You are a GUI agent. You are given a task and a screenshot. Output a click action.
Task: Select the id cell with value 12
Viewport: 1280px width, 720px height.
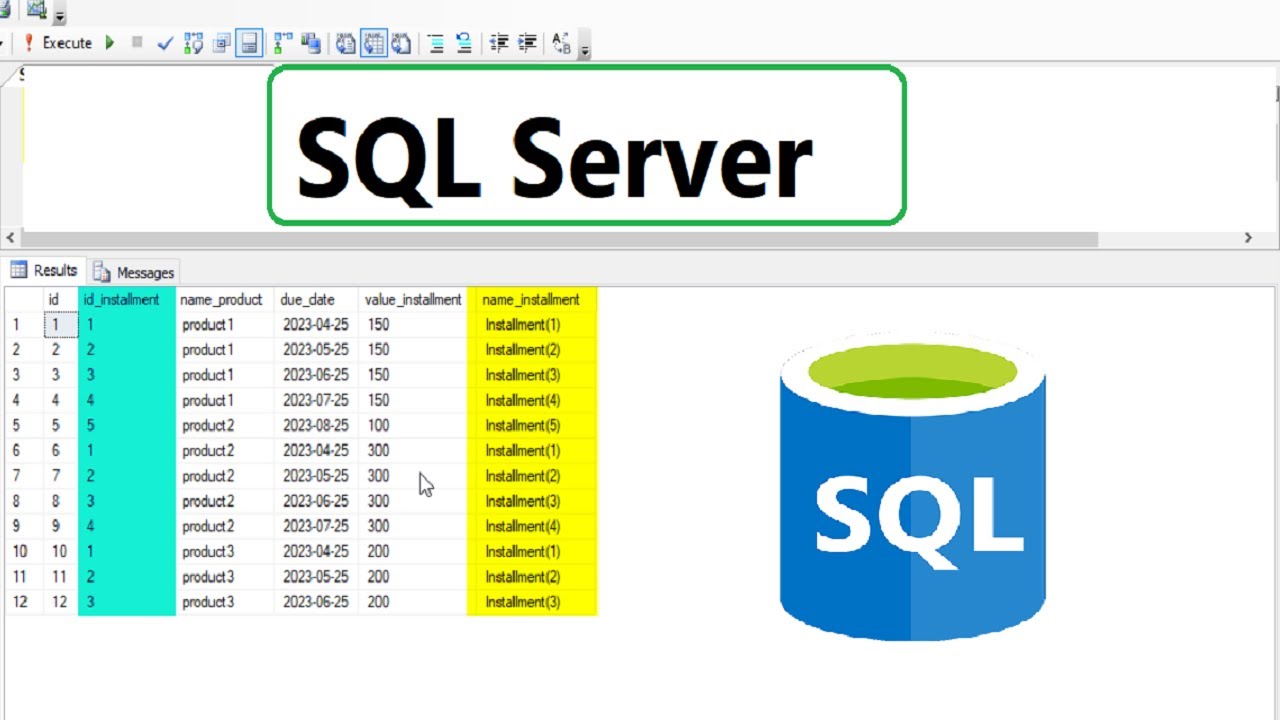click(x=60, y=602)
